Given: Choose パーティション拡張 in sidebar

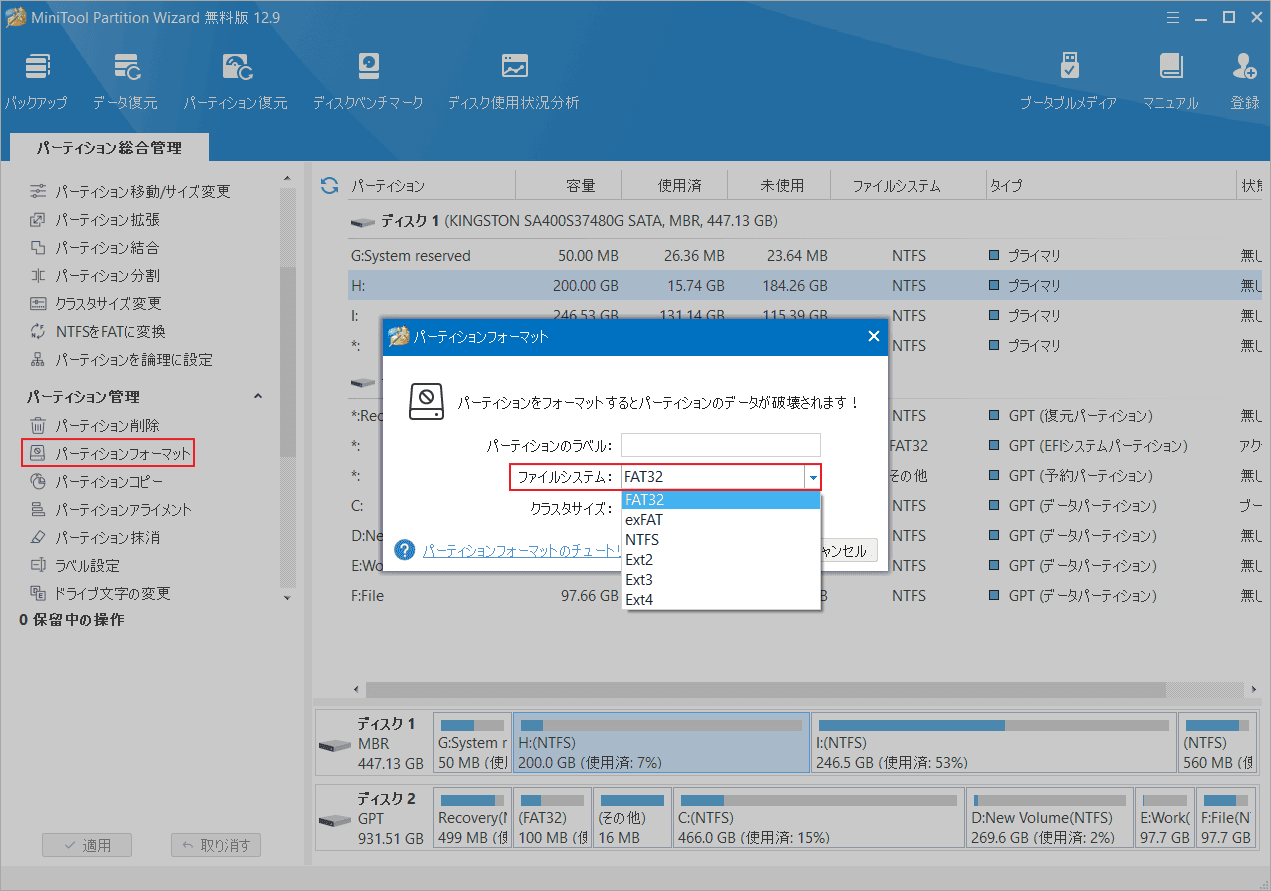Looking at the screenshot, I should tap(95, 219).
